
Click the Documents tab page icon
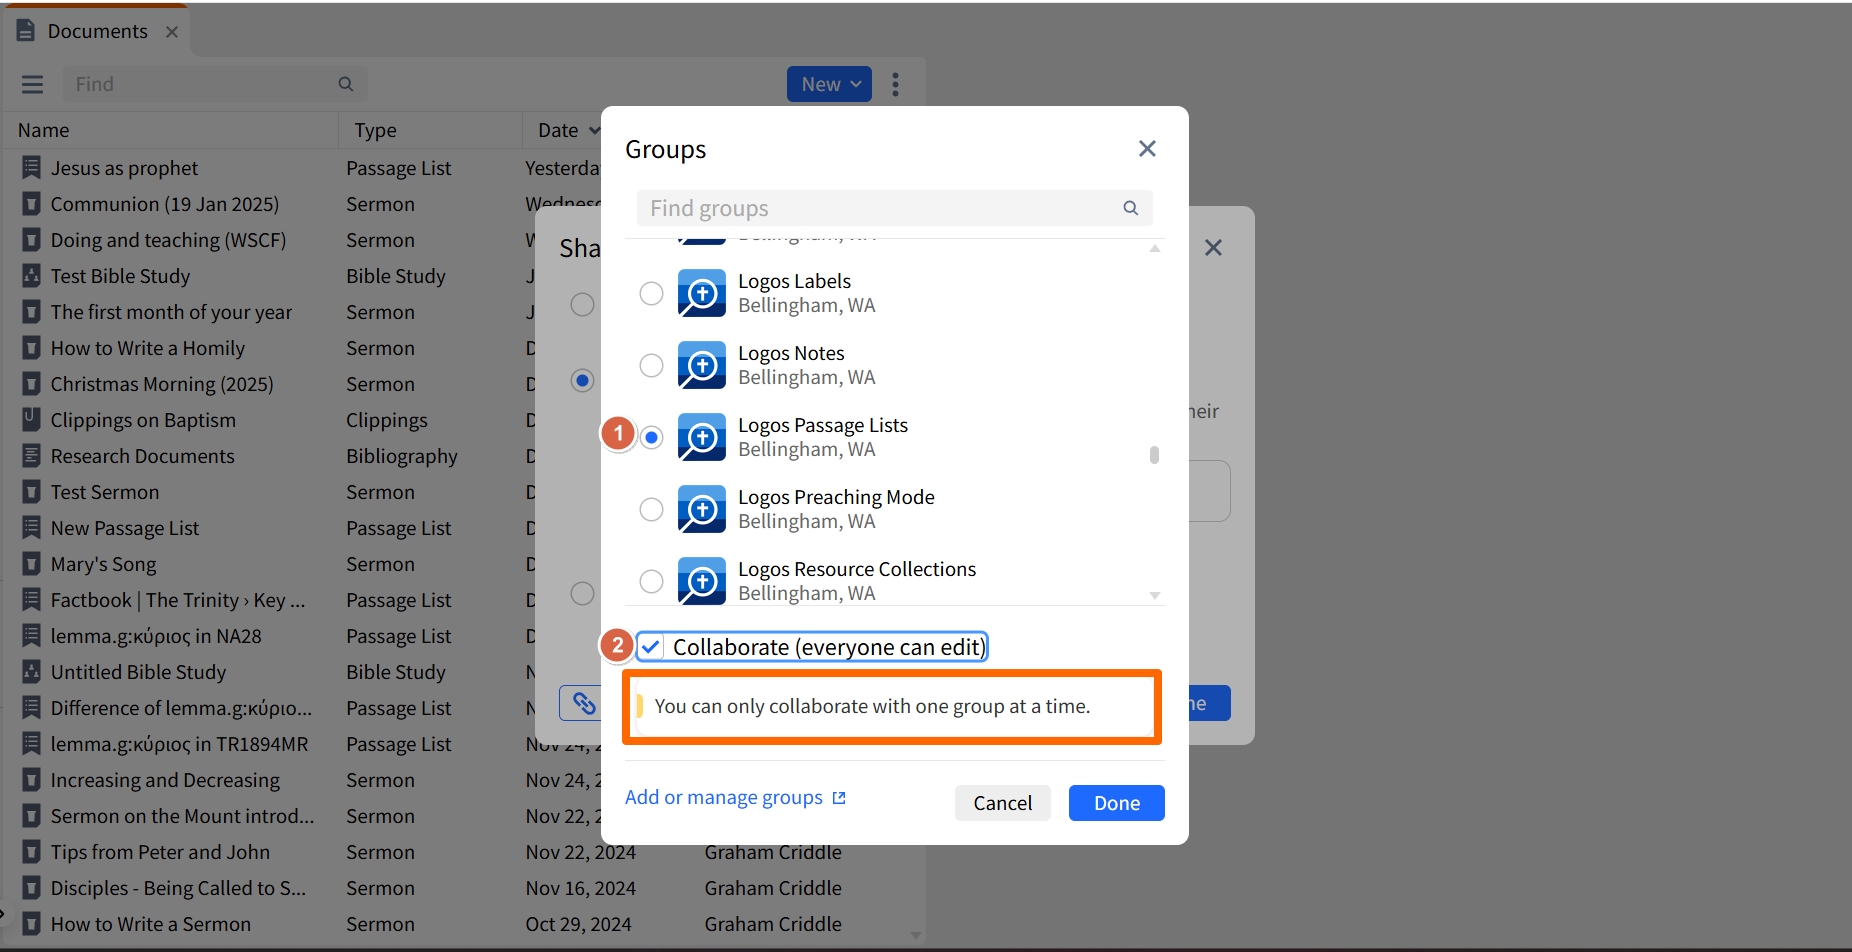(x=26, y=31)
